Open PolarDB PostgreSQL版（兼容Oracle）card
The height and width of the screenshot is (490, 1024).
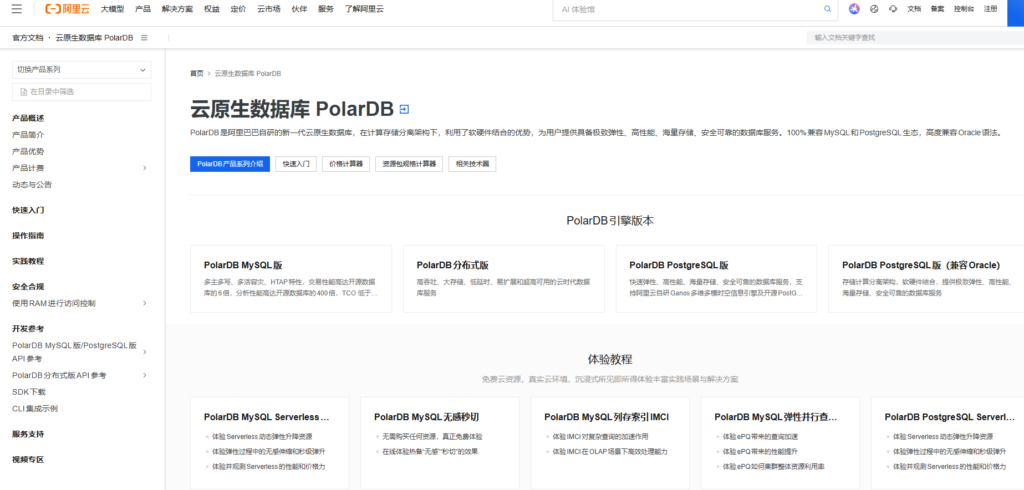point(926,279)
